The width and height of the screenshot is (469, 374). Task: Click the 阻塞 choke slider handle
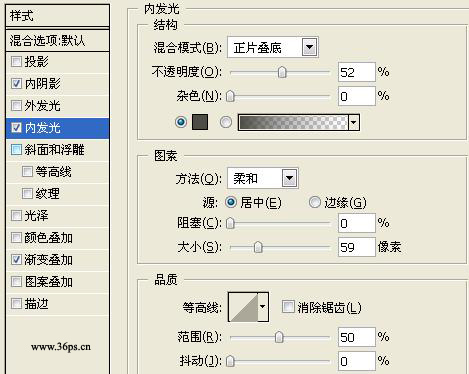tap(230, 223)
